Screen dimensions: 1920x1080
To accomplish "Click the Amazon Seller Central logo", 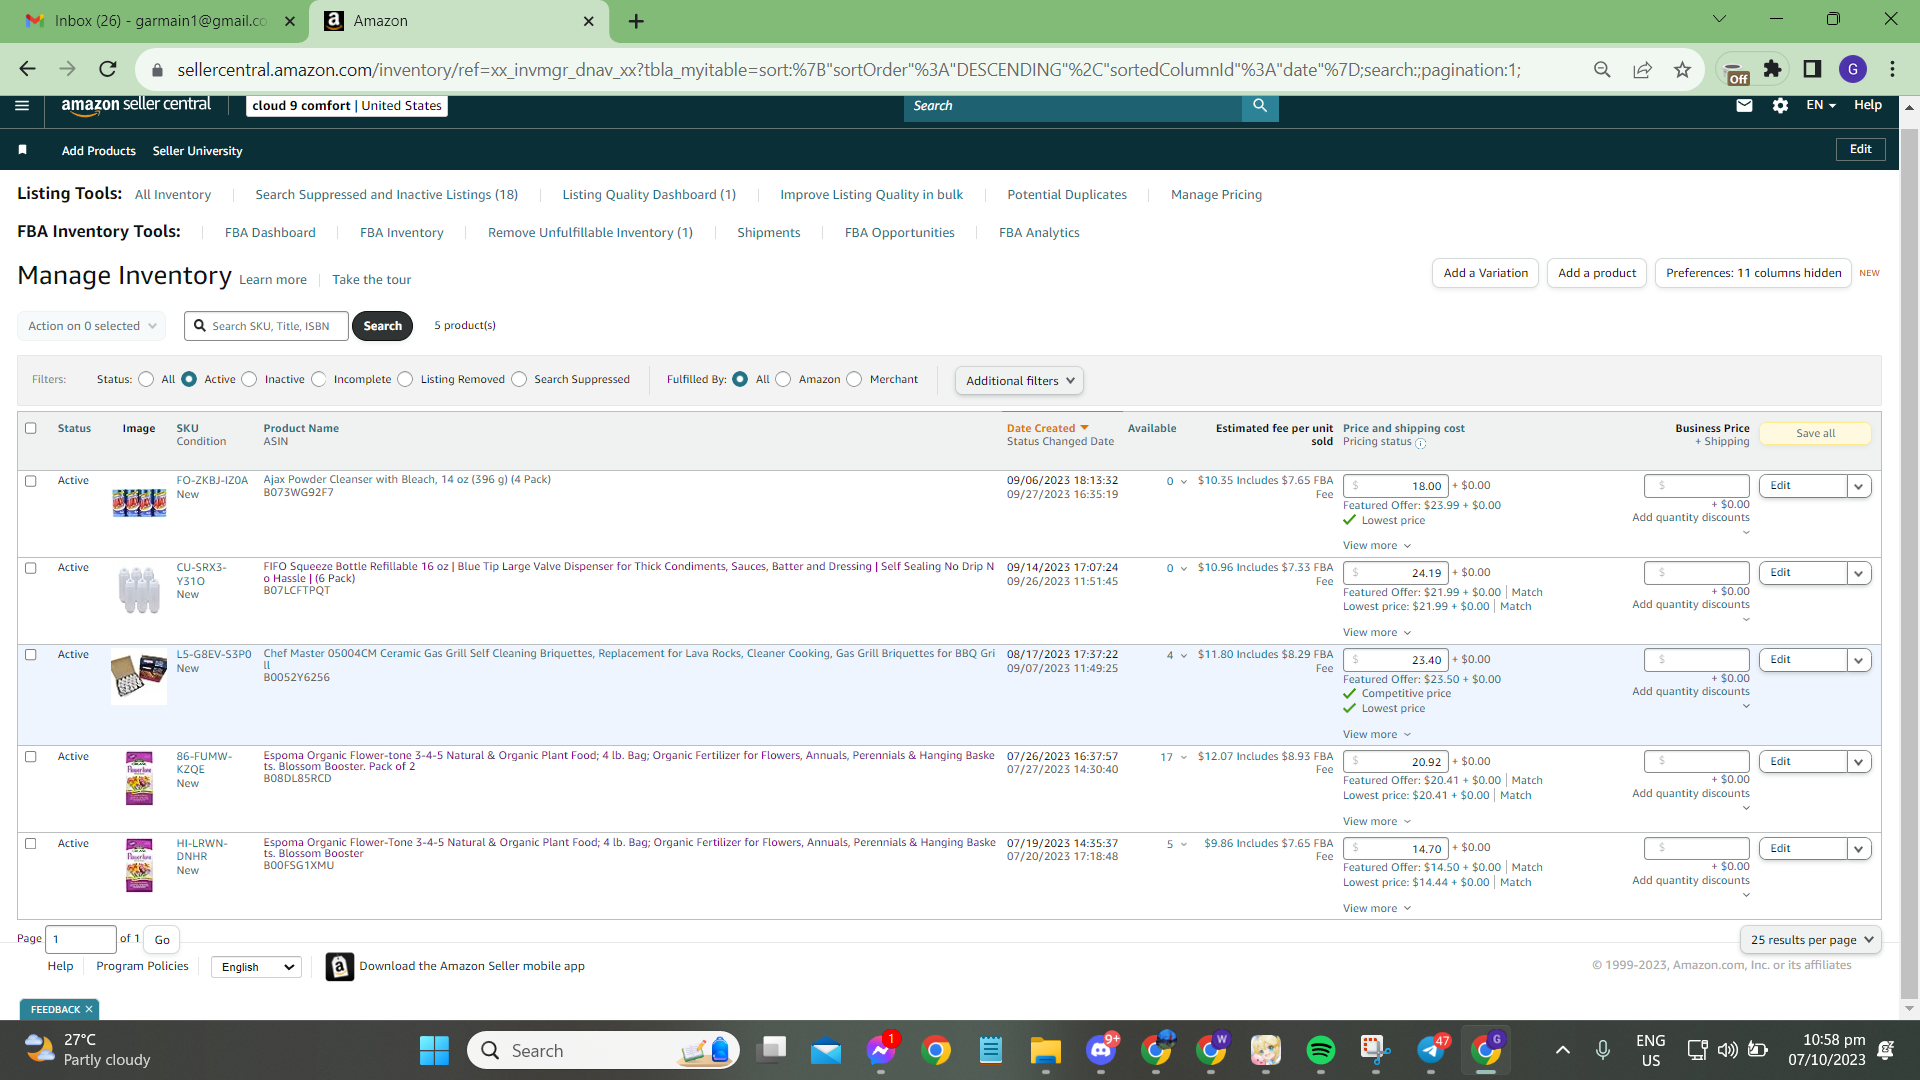I will (136, 105).
